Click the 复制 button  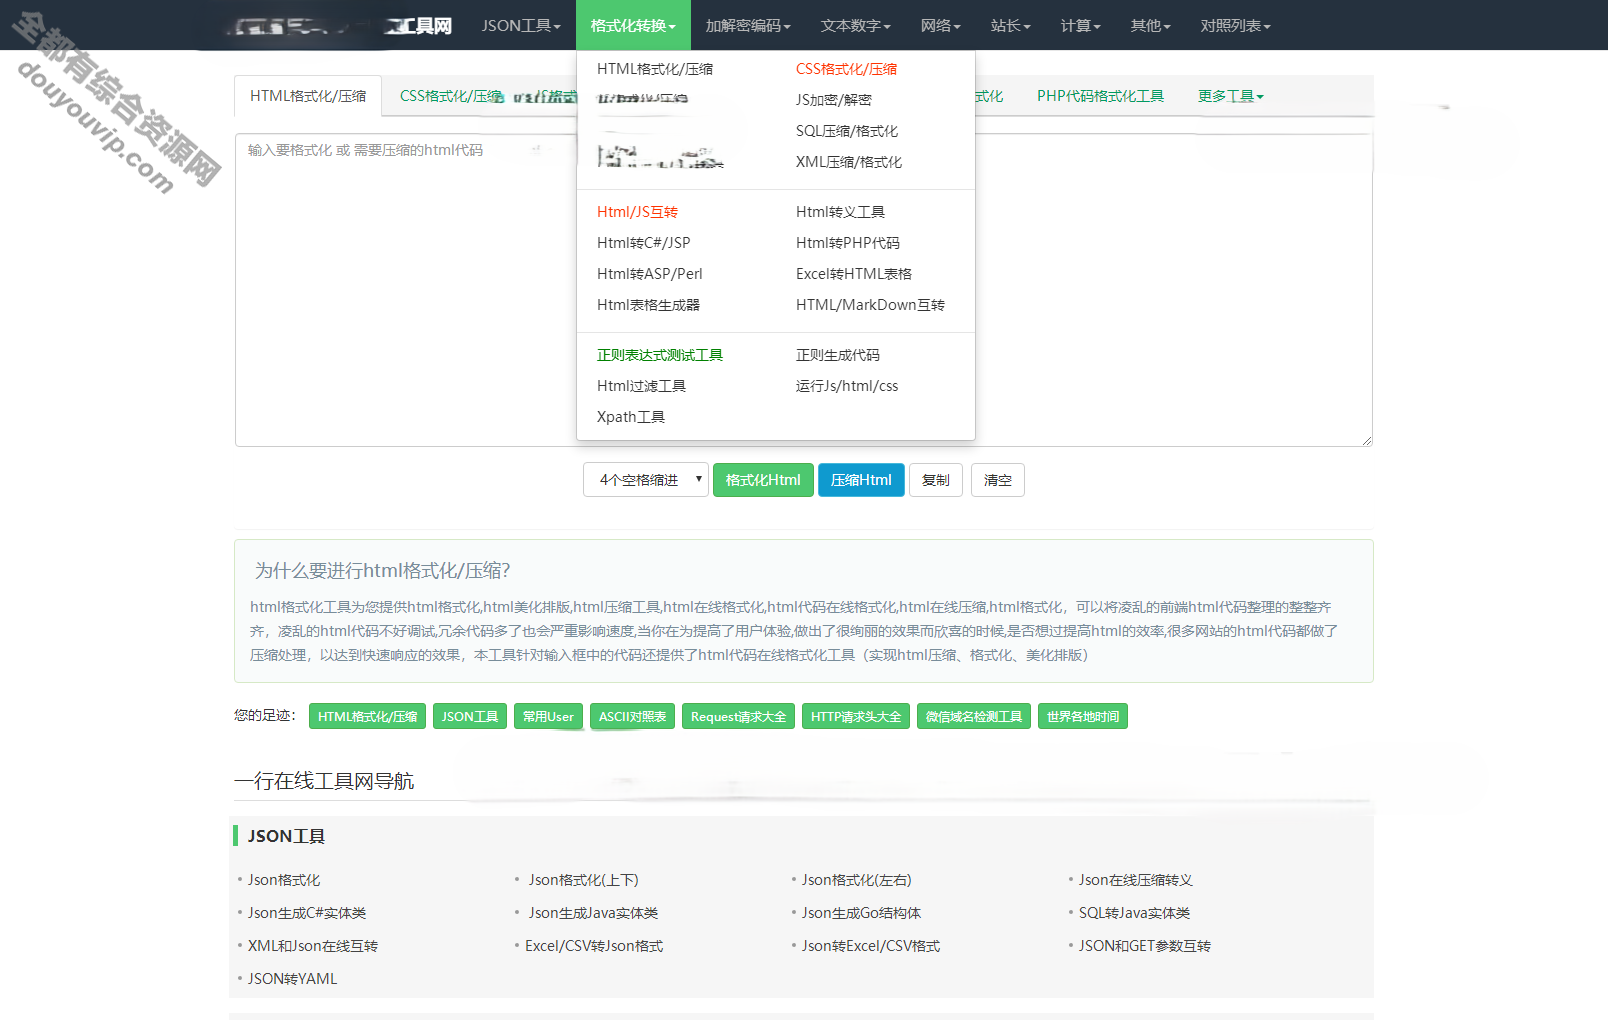[x=936, y=480]
